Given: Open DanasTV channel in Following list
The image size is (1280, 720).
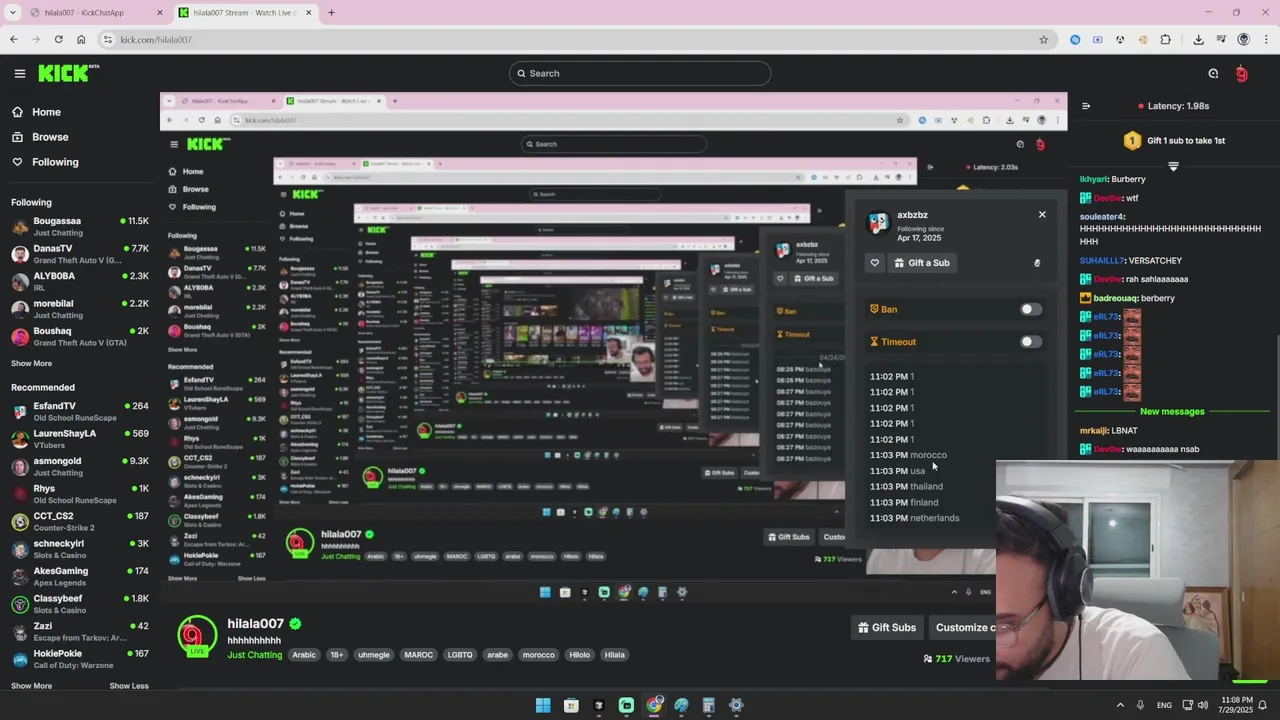Looking at the screenshot, I should (x=80, y=254).
